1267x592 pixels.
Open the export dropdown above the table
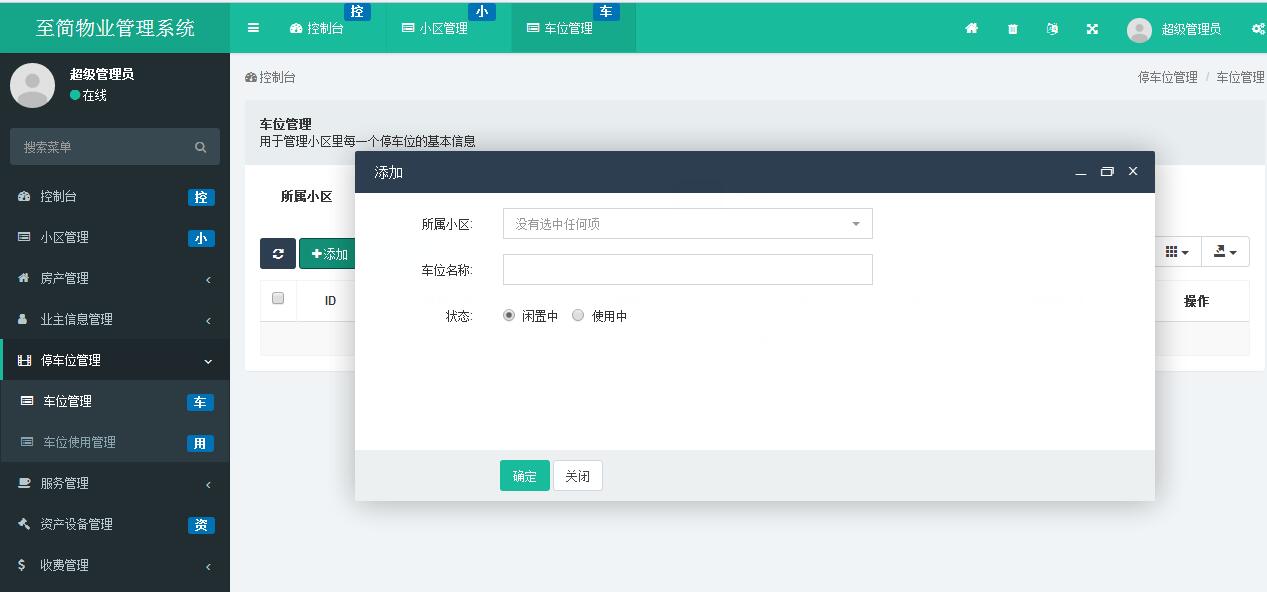1225,251
